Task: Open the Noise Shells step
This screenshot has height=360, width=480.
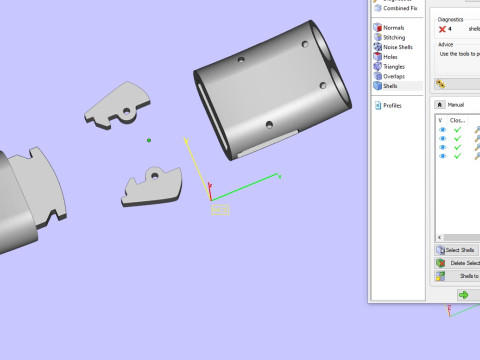Action: coord(393,47)
